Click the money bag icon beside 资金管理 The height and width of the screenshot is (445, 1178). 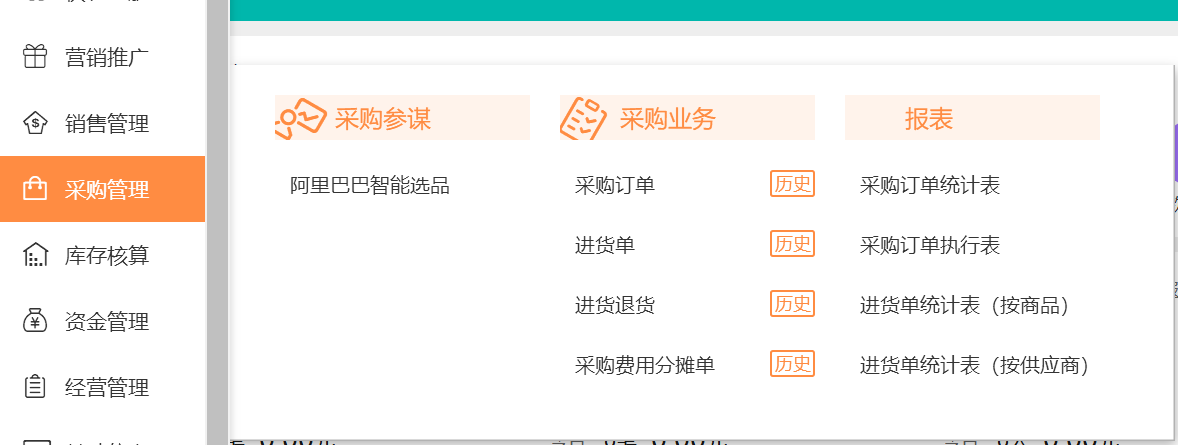[x=35, y=322]
